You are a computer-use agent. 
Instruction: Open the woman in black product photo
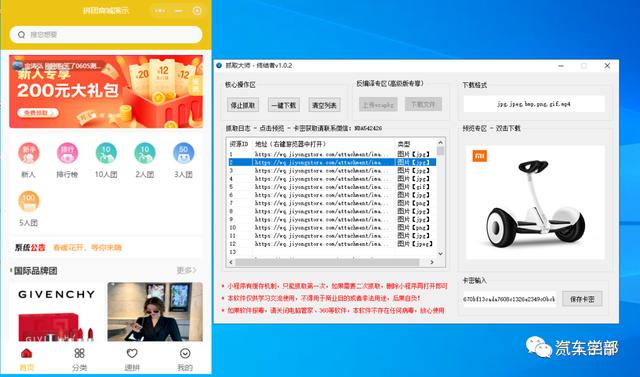pyautogui.click(x=155, y=312)
